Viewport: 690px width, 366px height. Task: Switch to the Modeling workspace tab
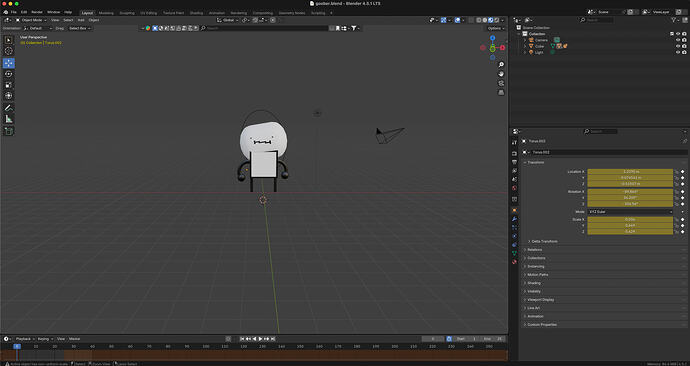point(106,13)
